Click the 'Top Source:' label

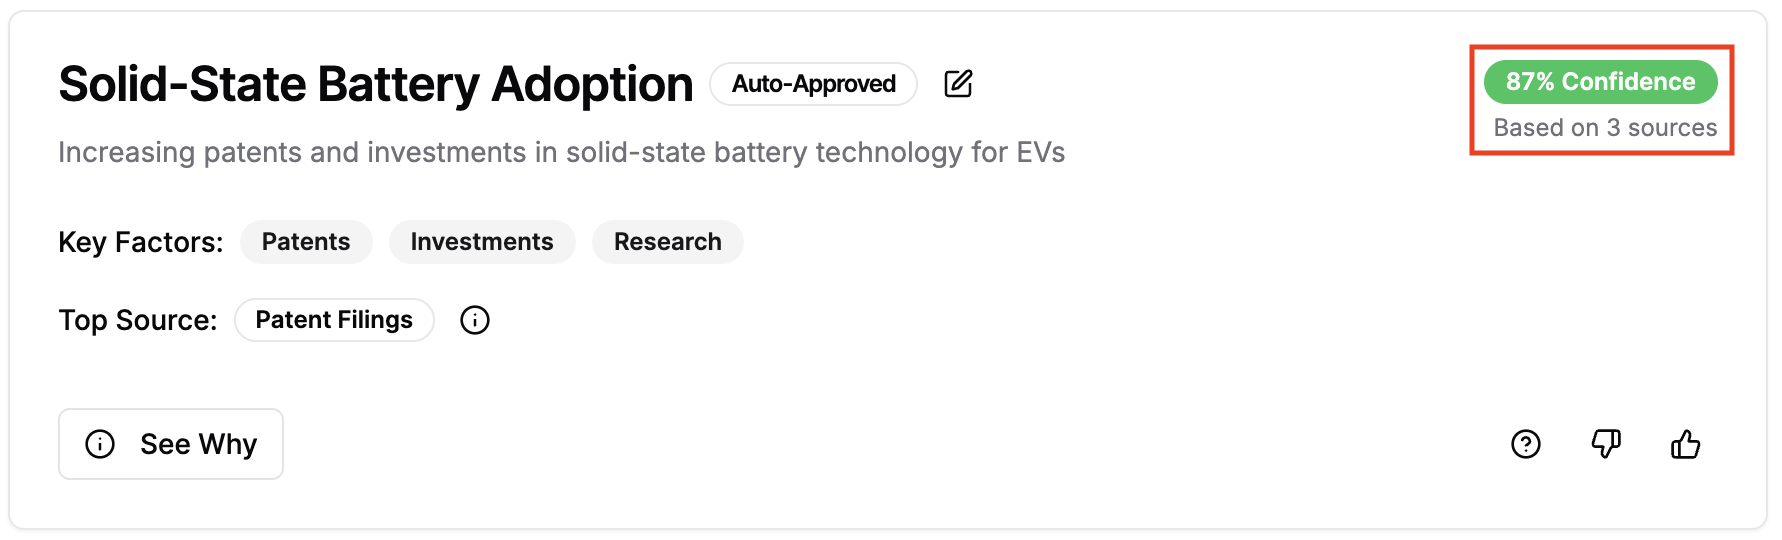click(x=138, y=320)
